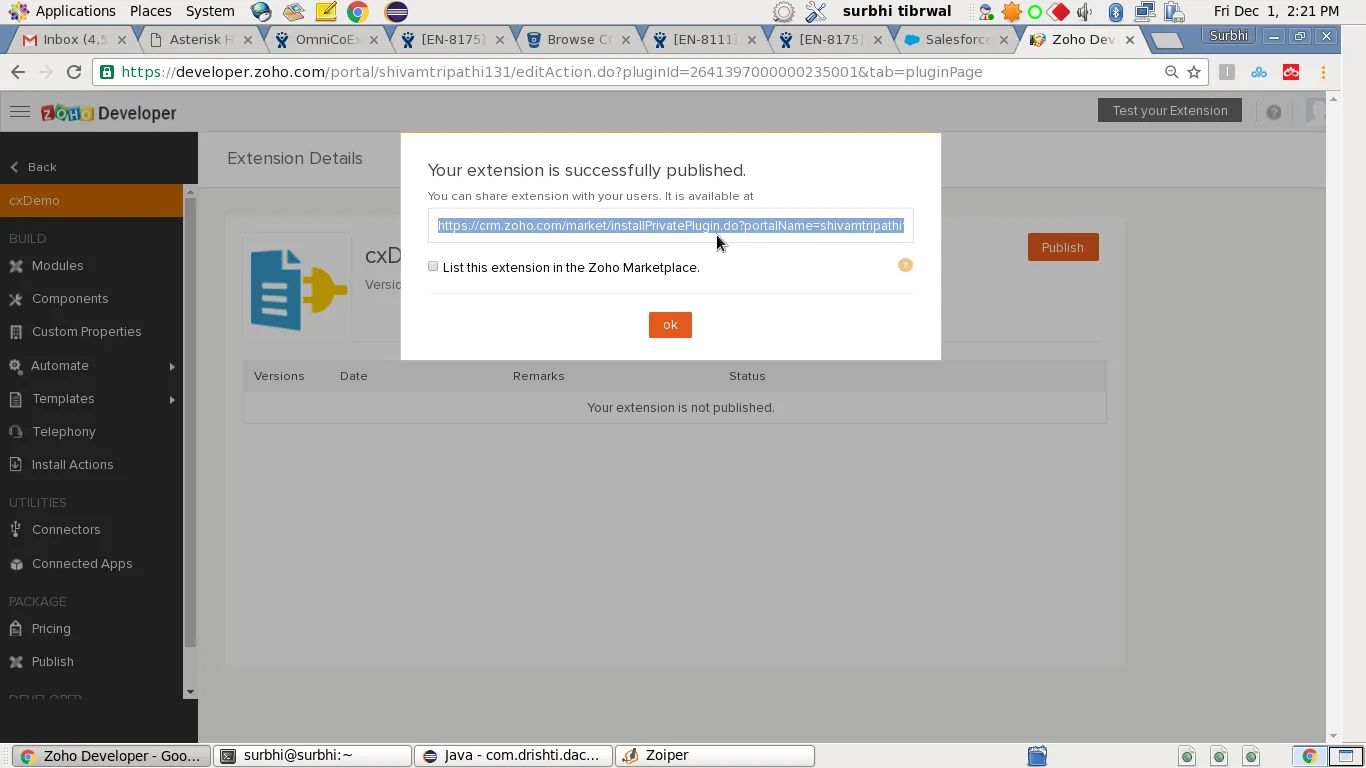Switch to the Inbox Gmail tab
Screen dimensions: 1366x768
coord(75,40)
